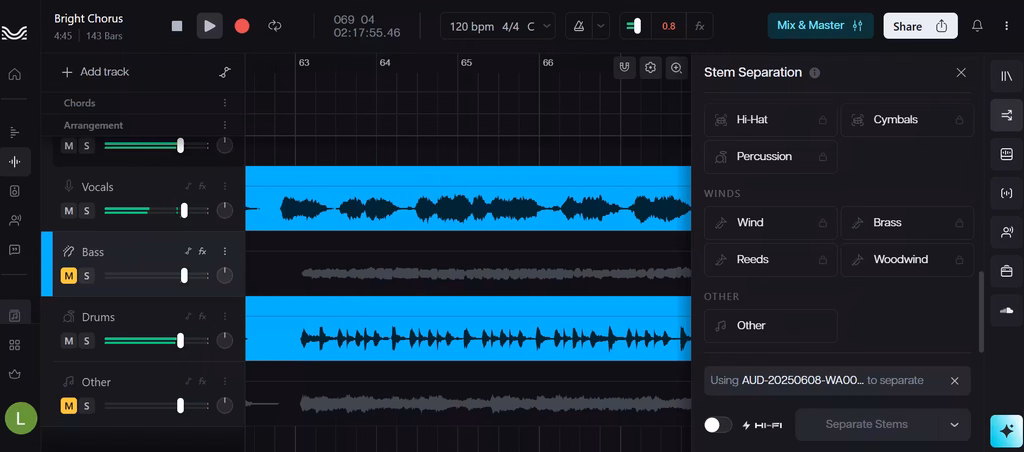The image size is (1024, 452).
Task: Close the Stem Separation panel
Action: tap(961, 73)
